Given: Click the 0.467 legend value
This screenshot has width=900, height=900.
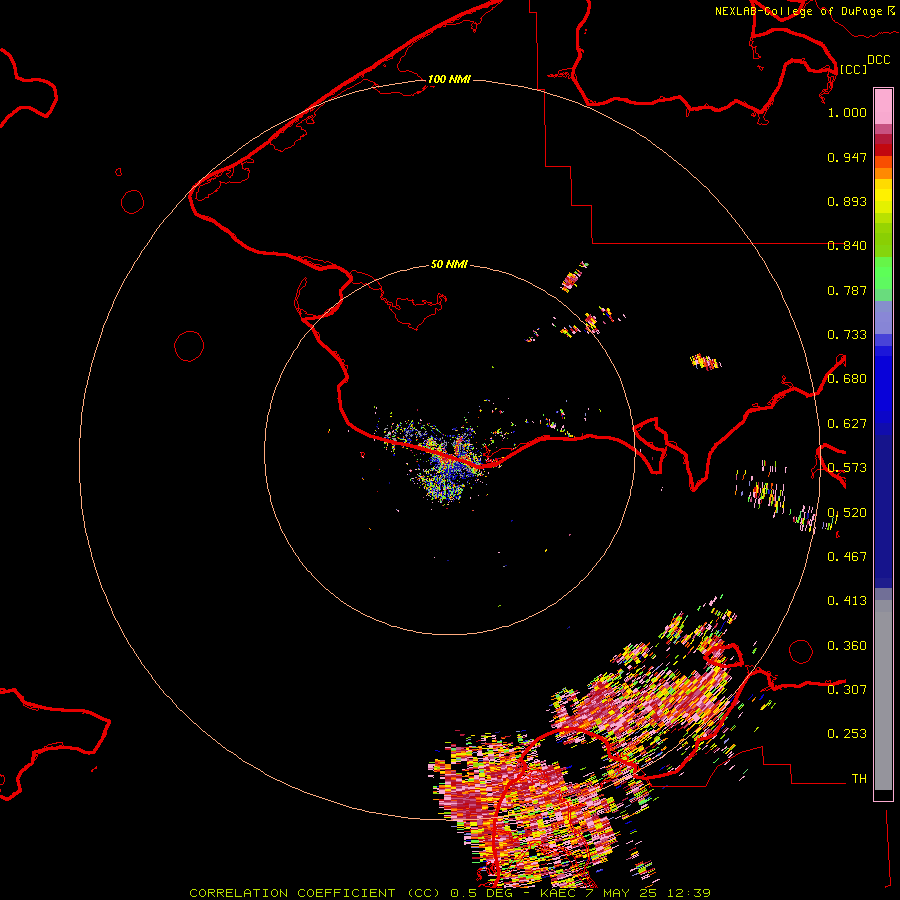Looking at the screenshot, I should 847,557.
